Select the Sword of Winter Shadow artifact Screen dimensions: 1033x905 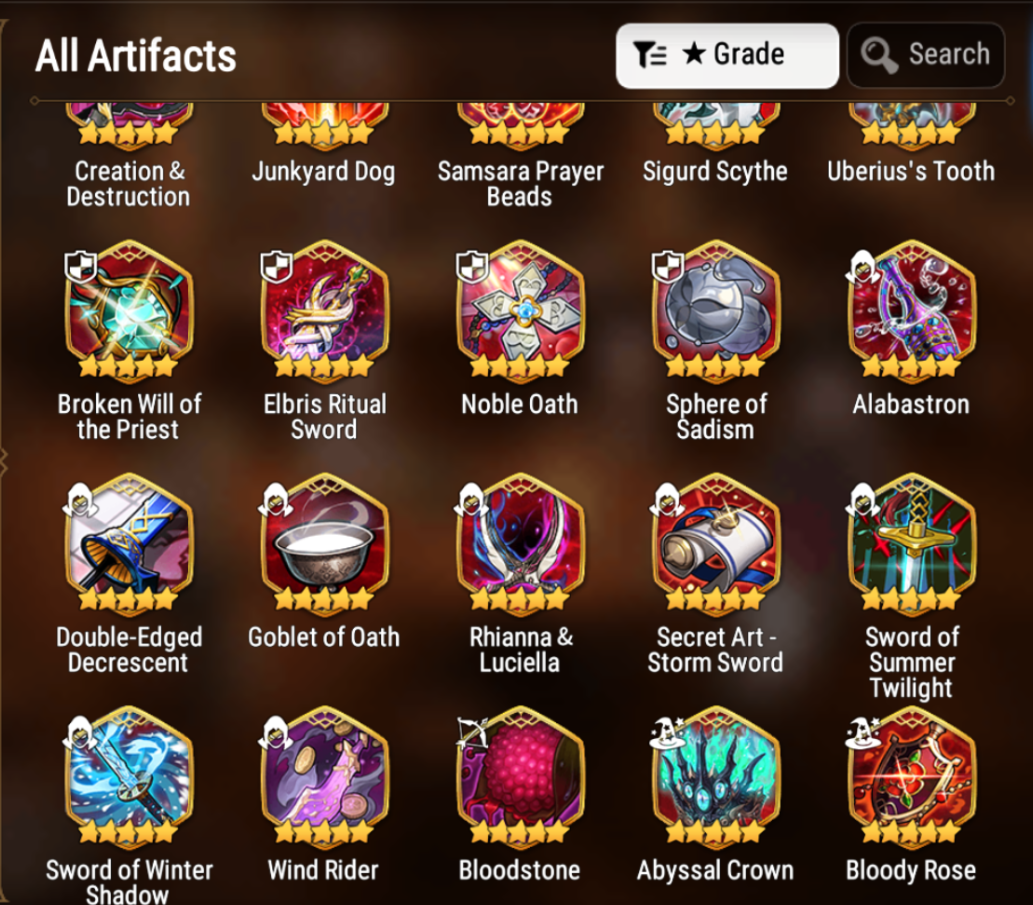pyautogui.click(x=129, y=778)
